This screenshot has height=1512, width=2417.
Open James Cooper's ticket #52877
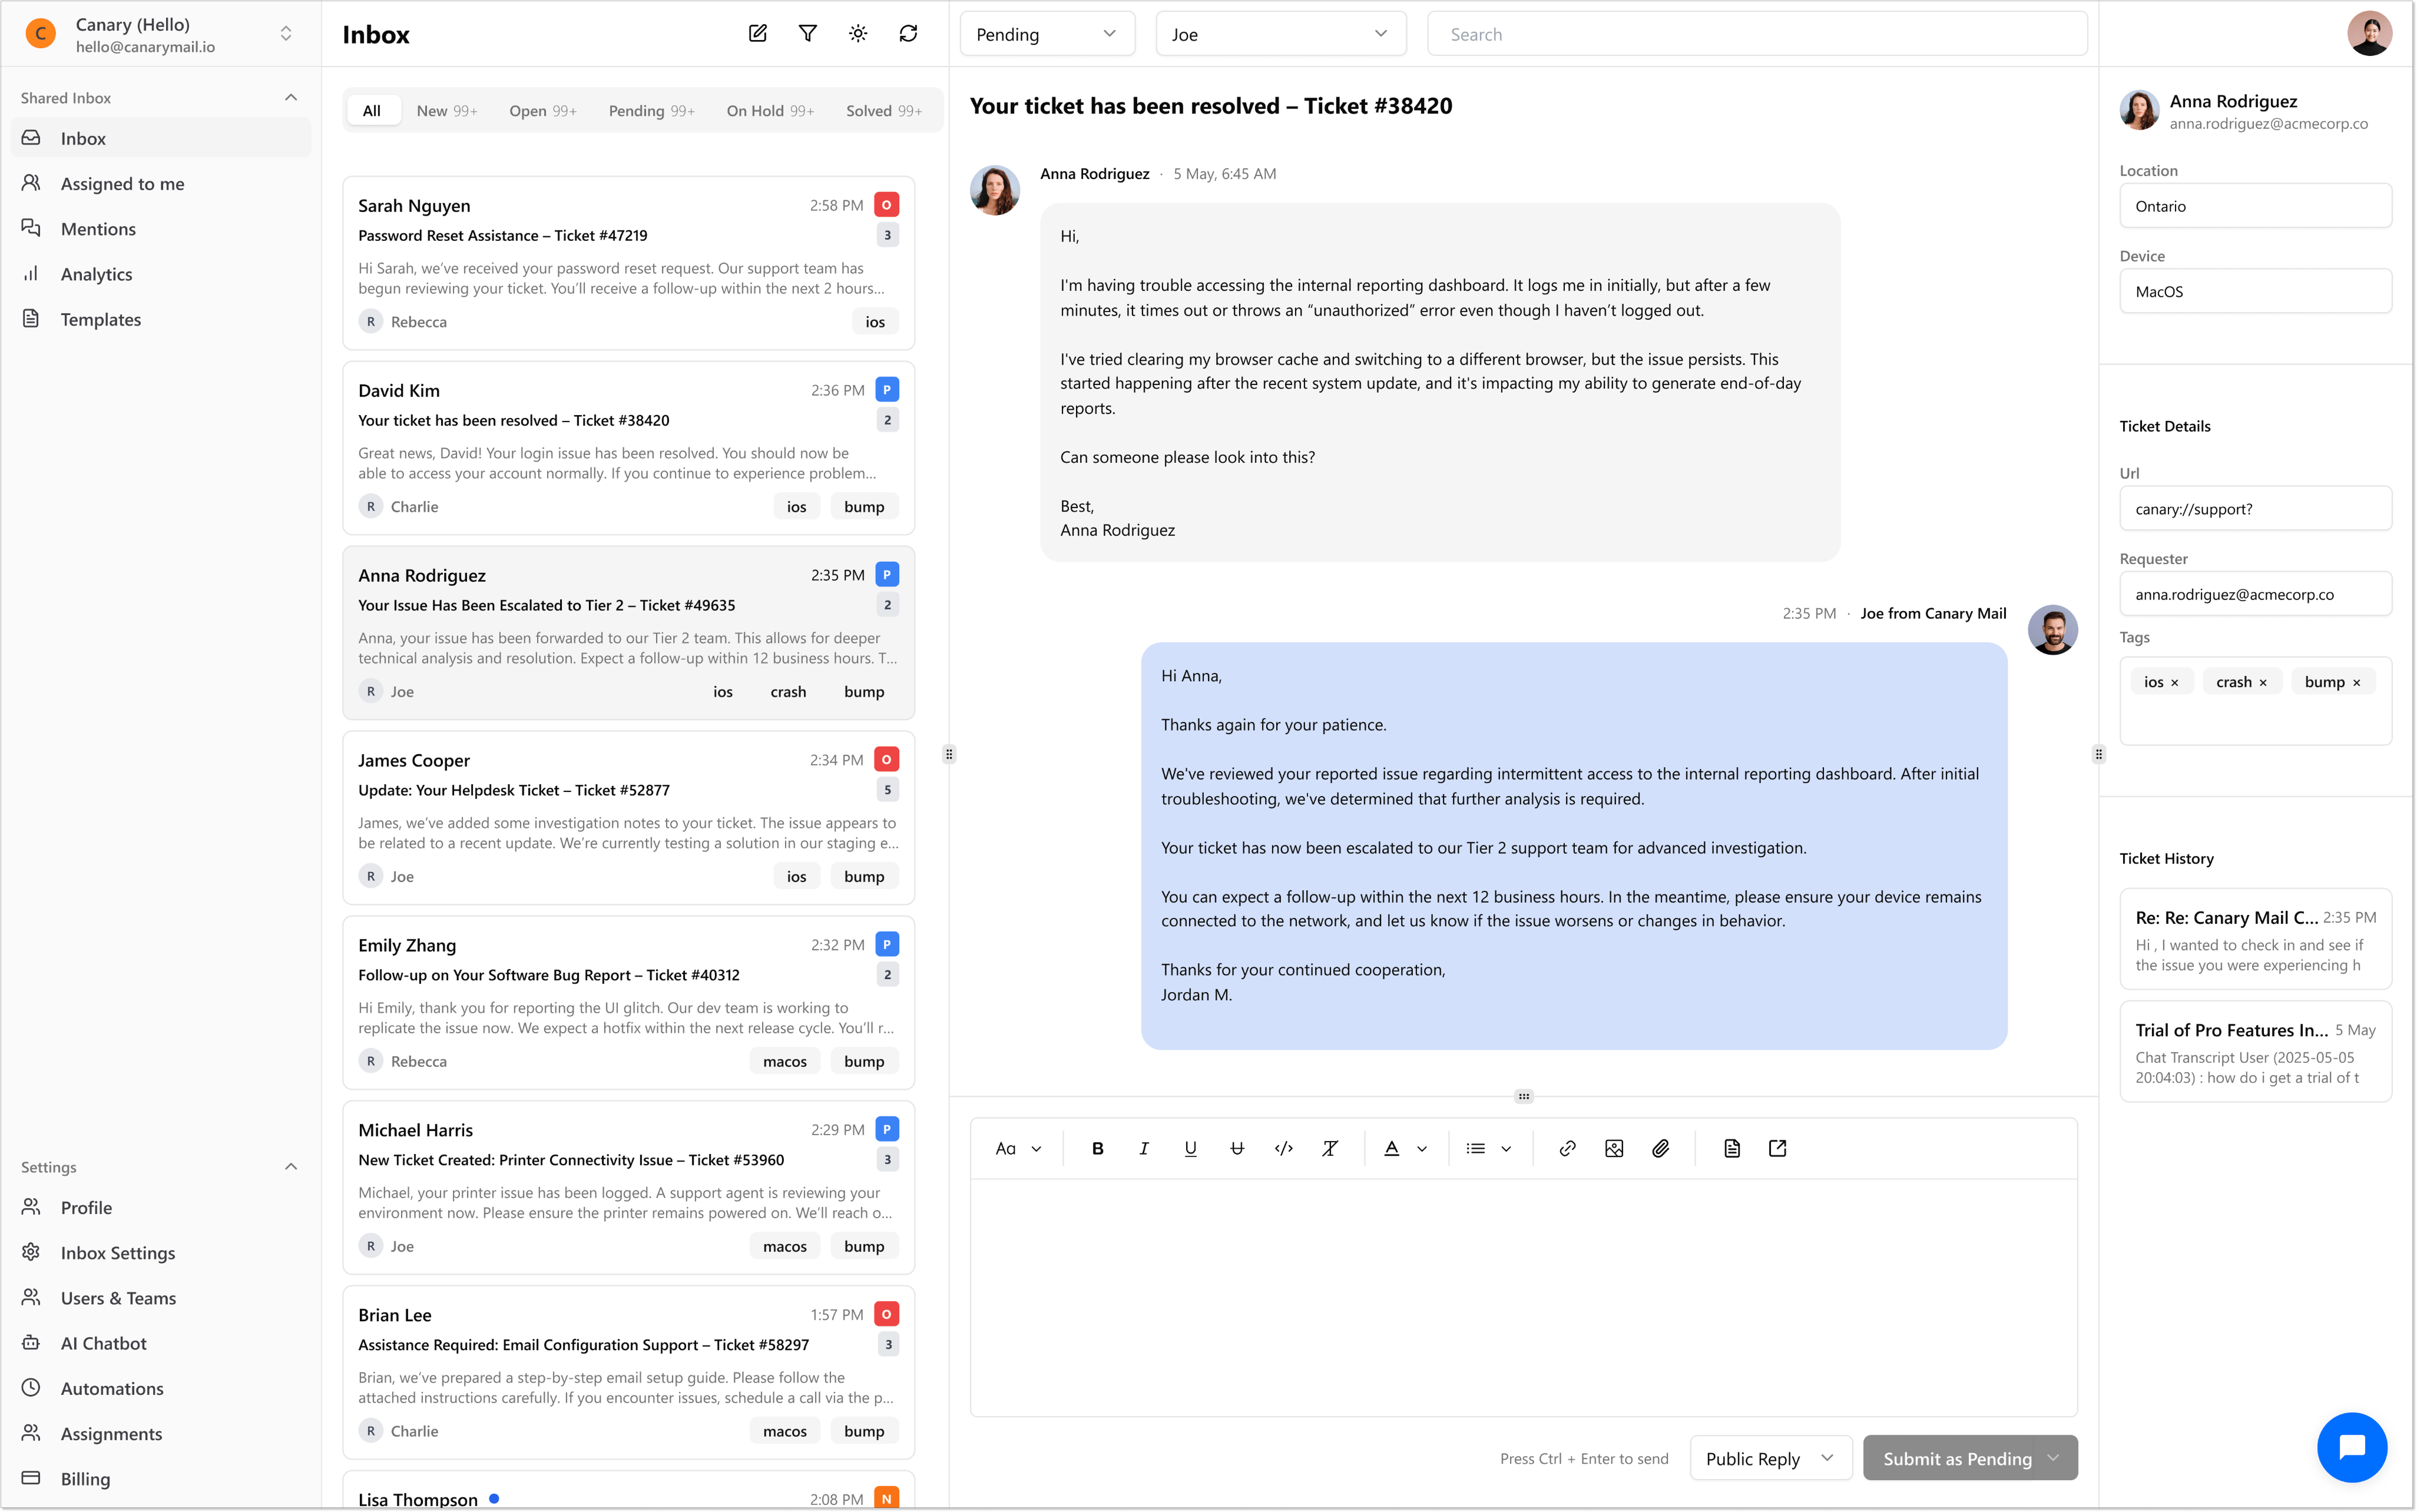628,818
